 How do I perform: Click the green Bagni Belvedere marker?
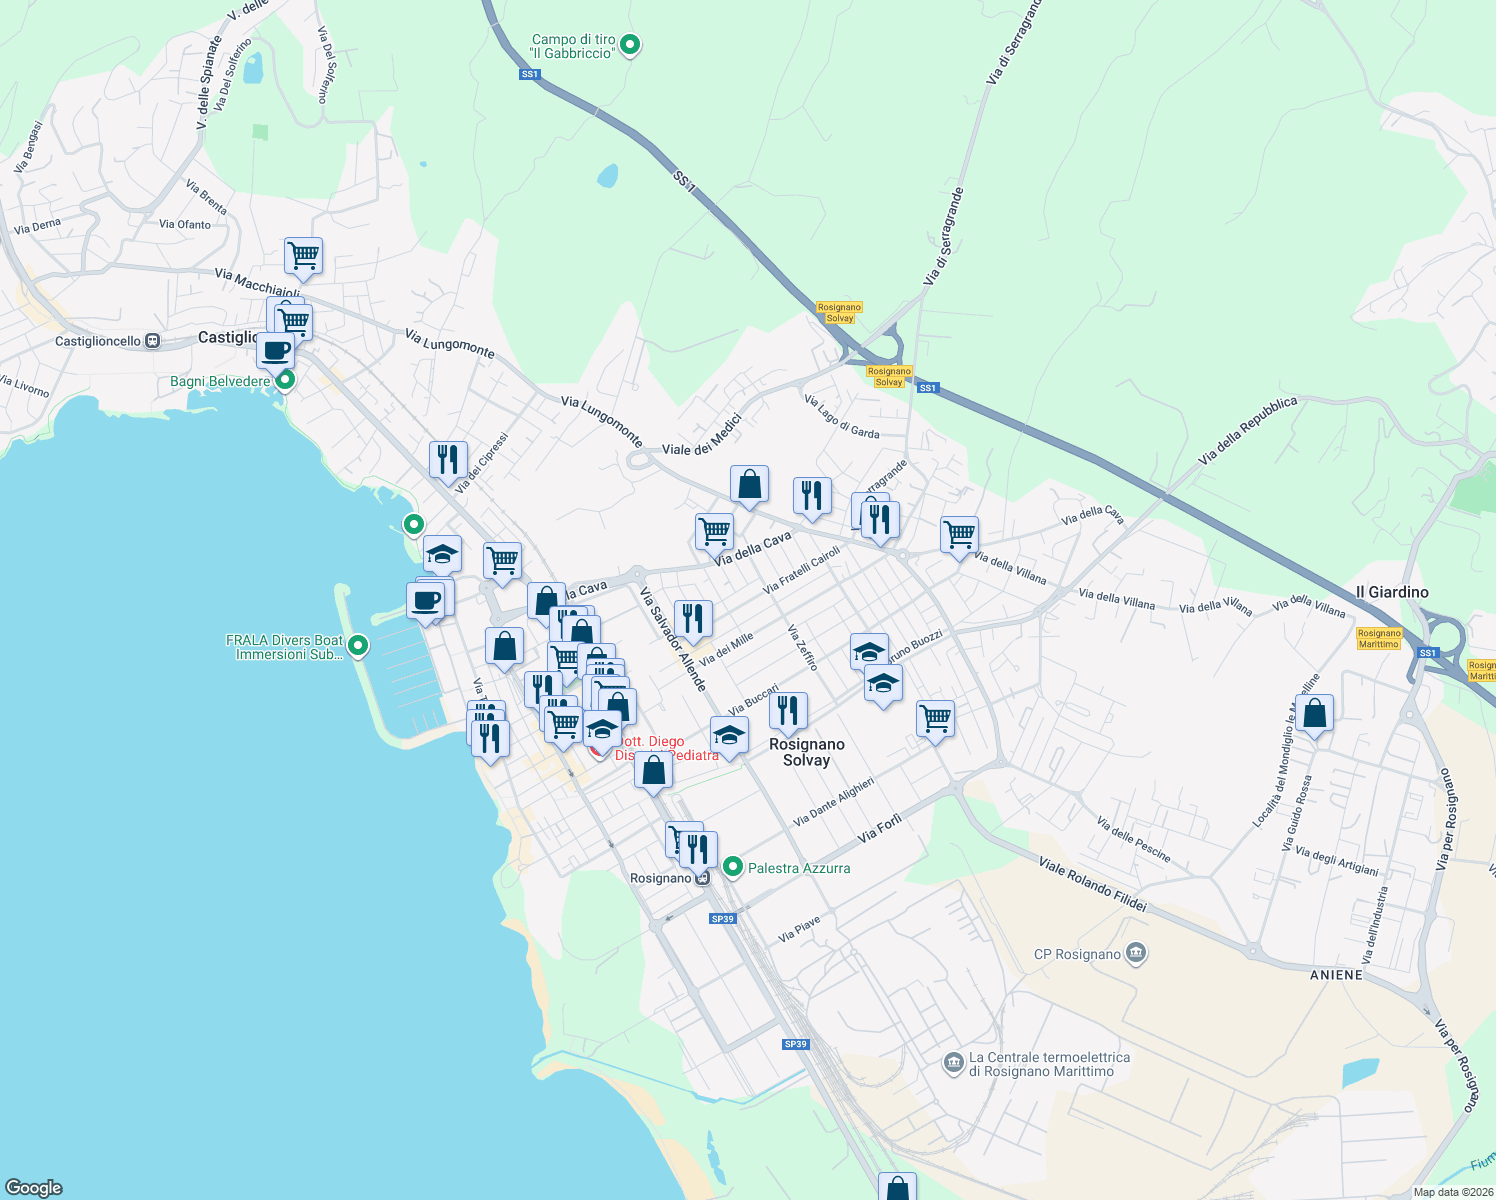[285, 381]
